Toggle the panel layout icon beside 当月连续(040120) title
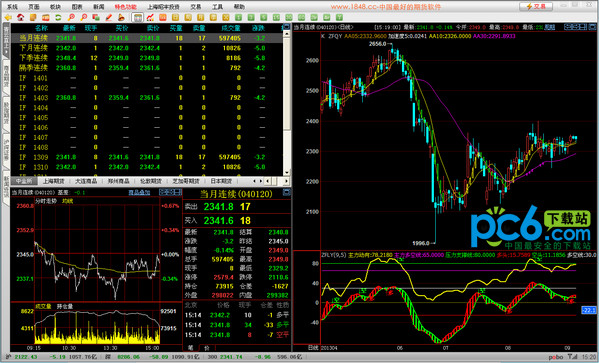 (x=287, y=192)
